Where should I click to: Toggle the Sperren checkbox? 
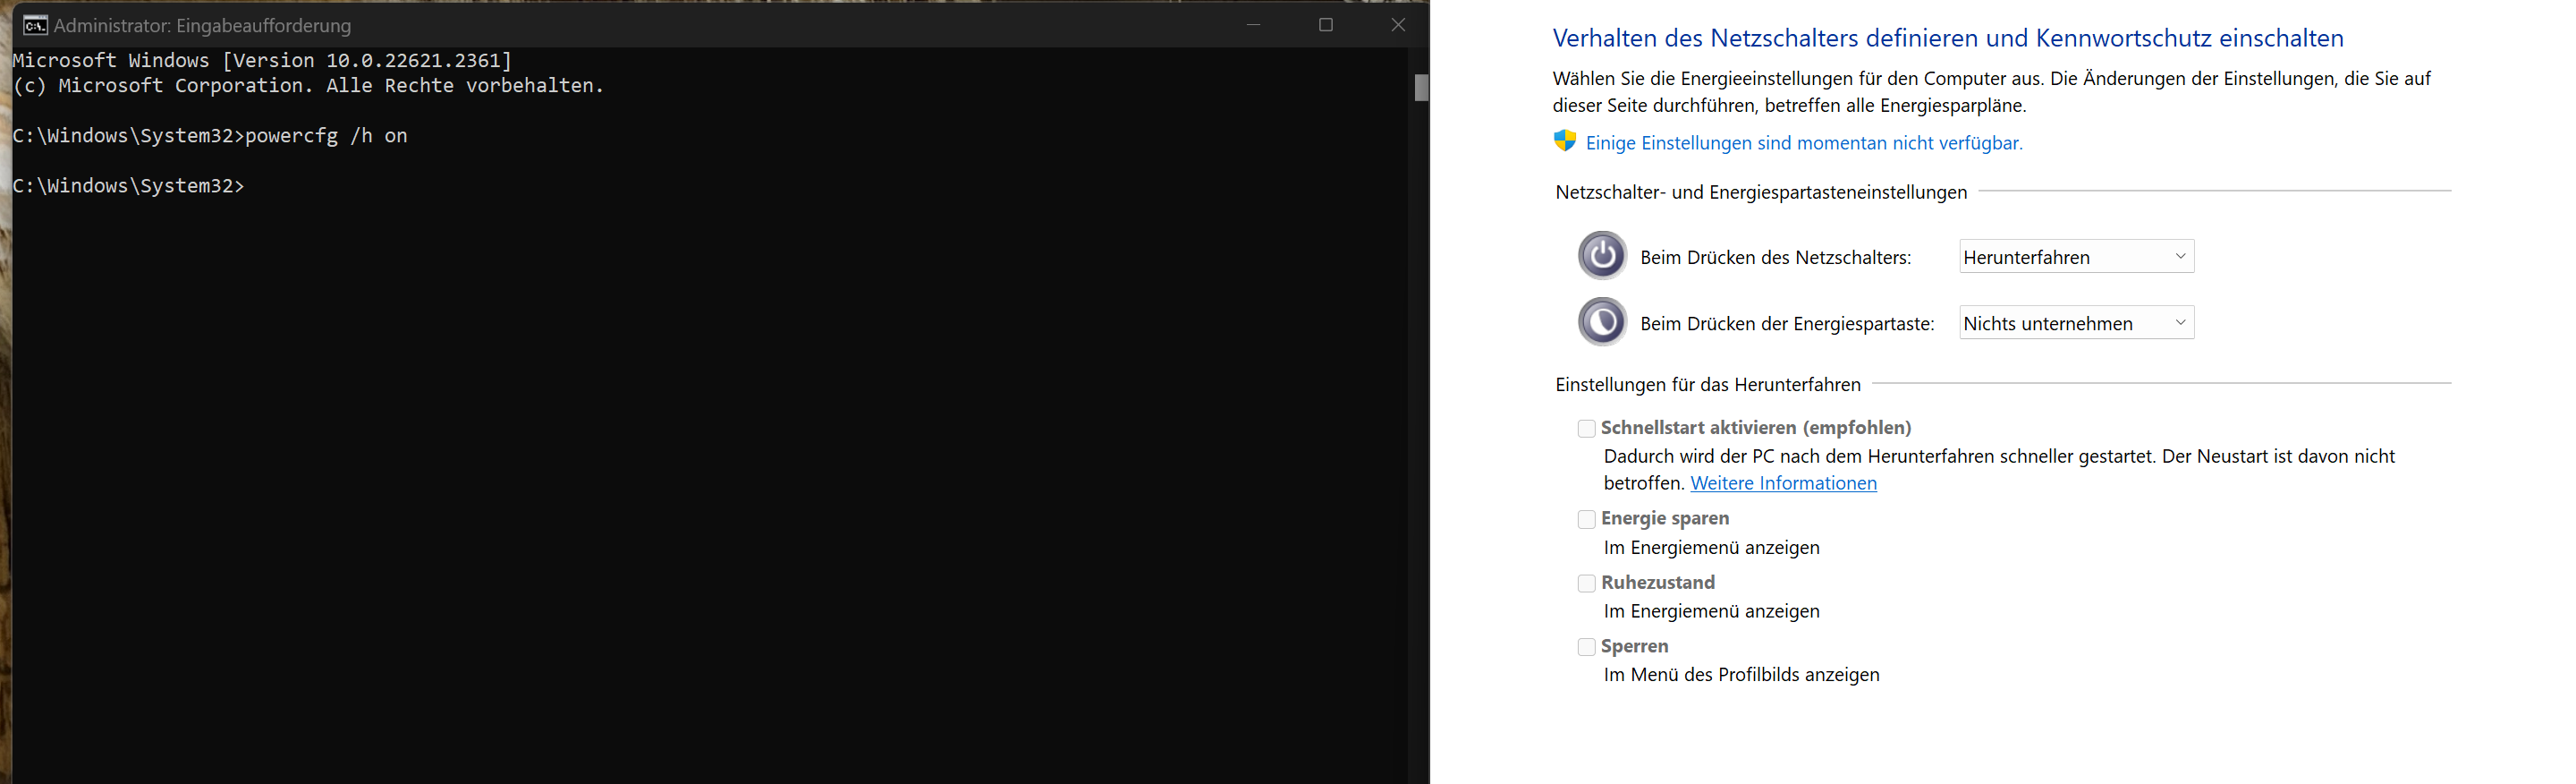click(1586, 648)
